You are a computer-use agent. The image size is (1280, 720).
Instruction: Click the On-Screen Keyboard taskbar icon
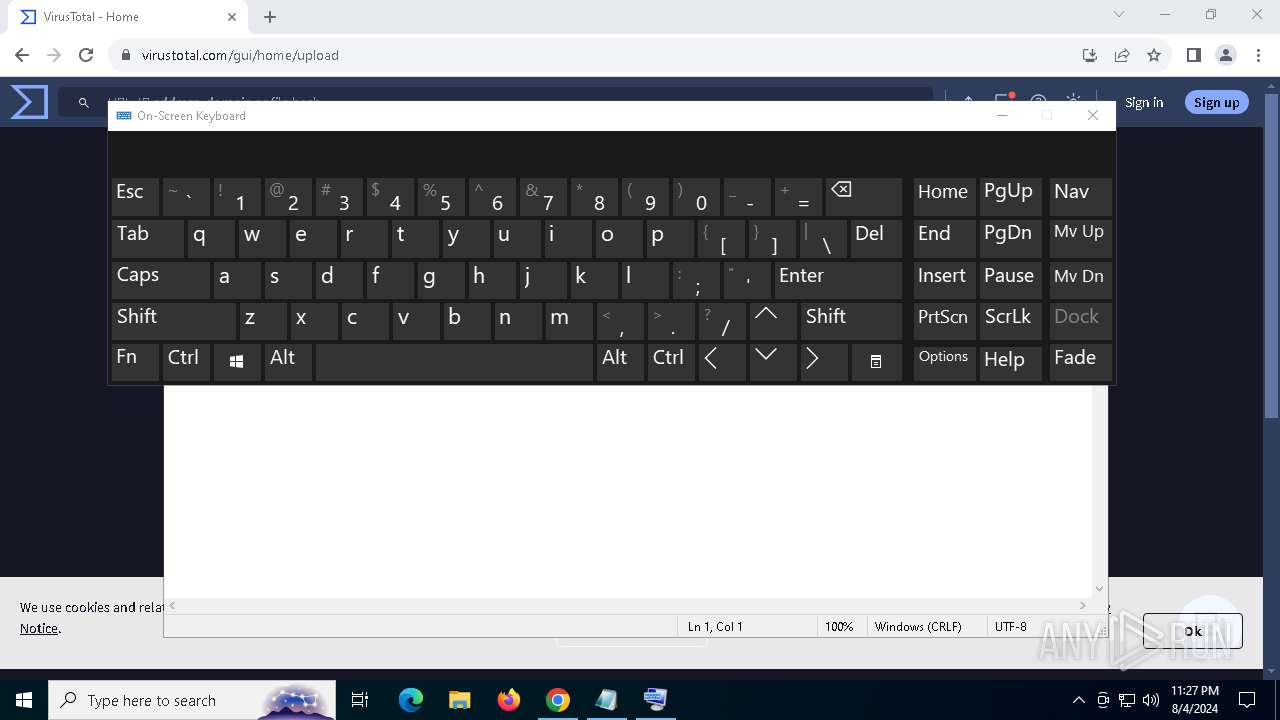(x=656, y=700)
